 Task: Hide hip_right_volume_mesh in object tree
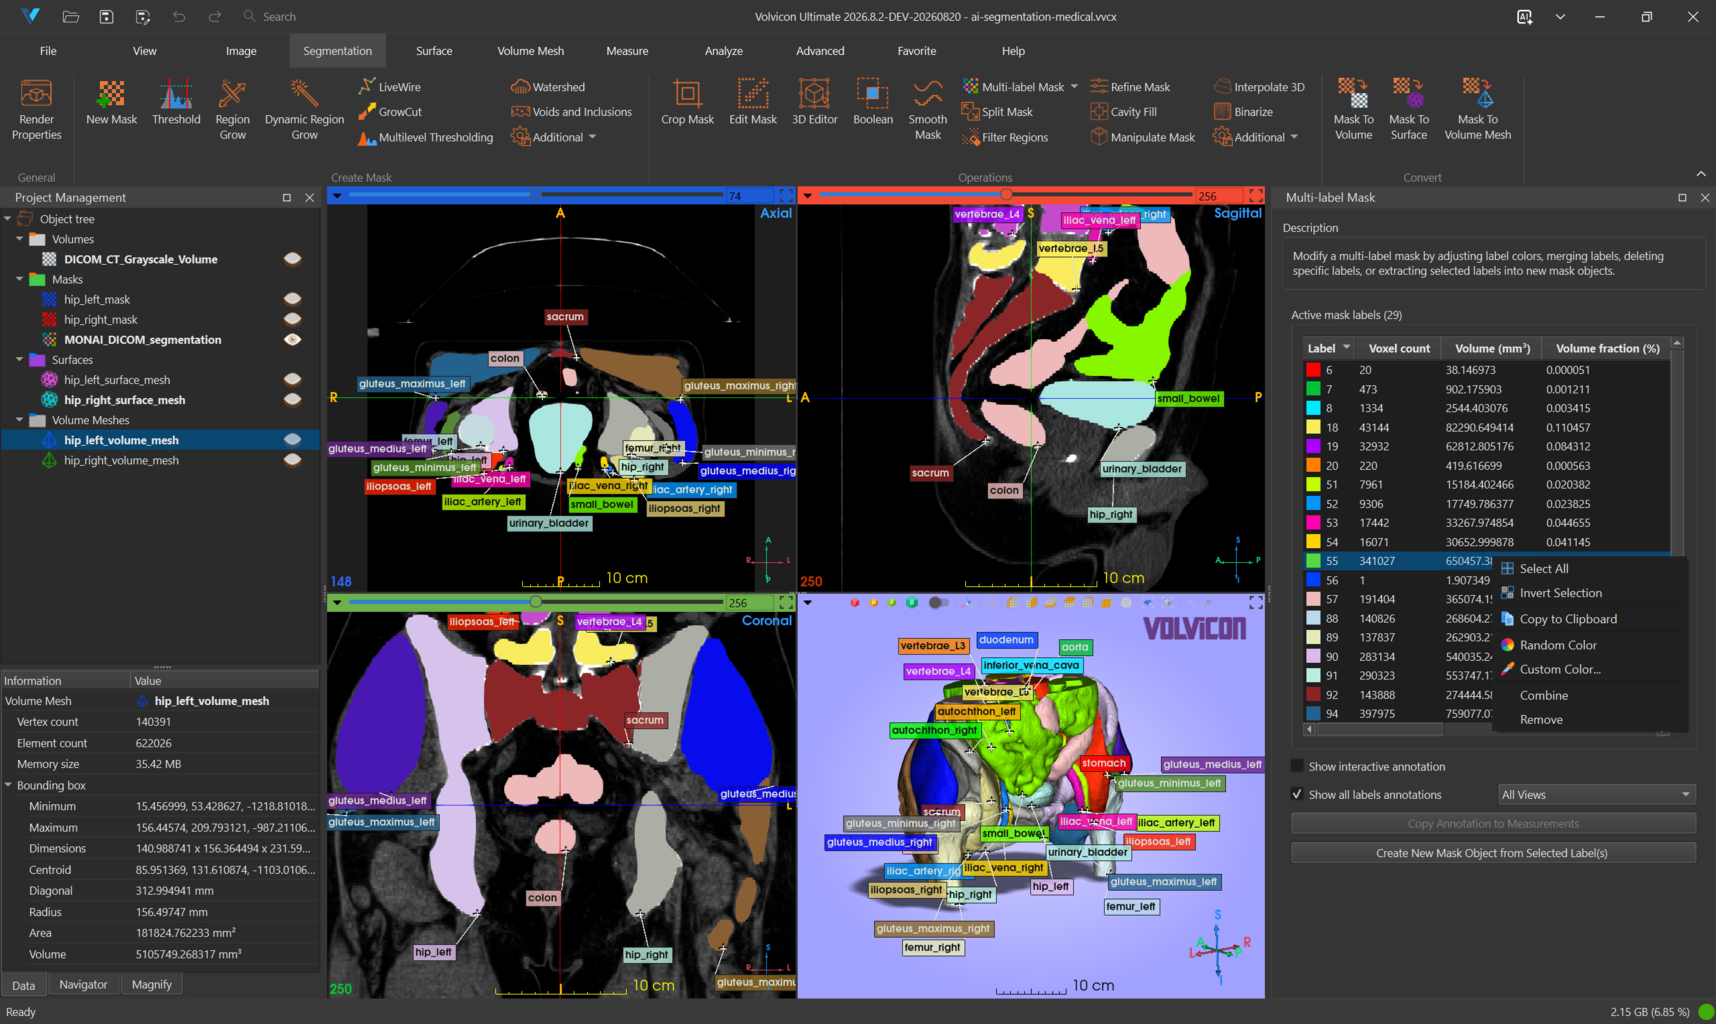coord(292,460)
